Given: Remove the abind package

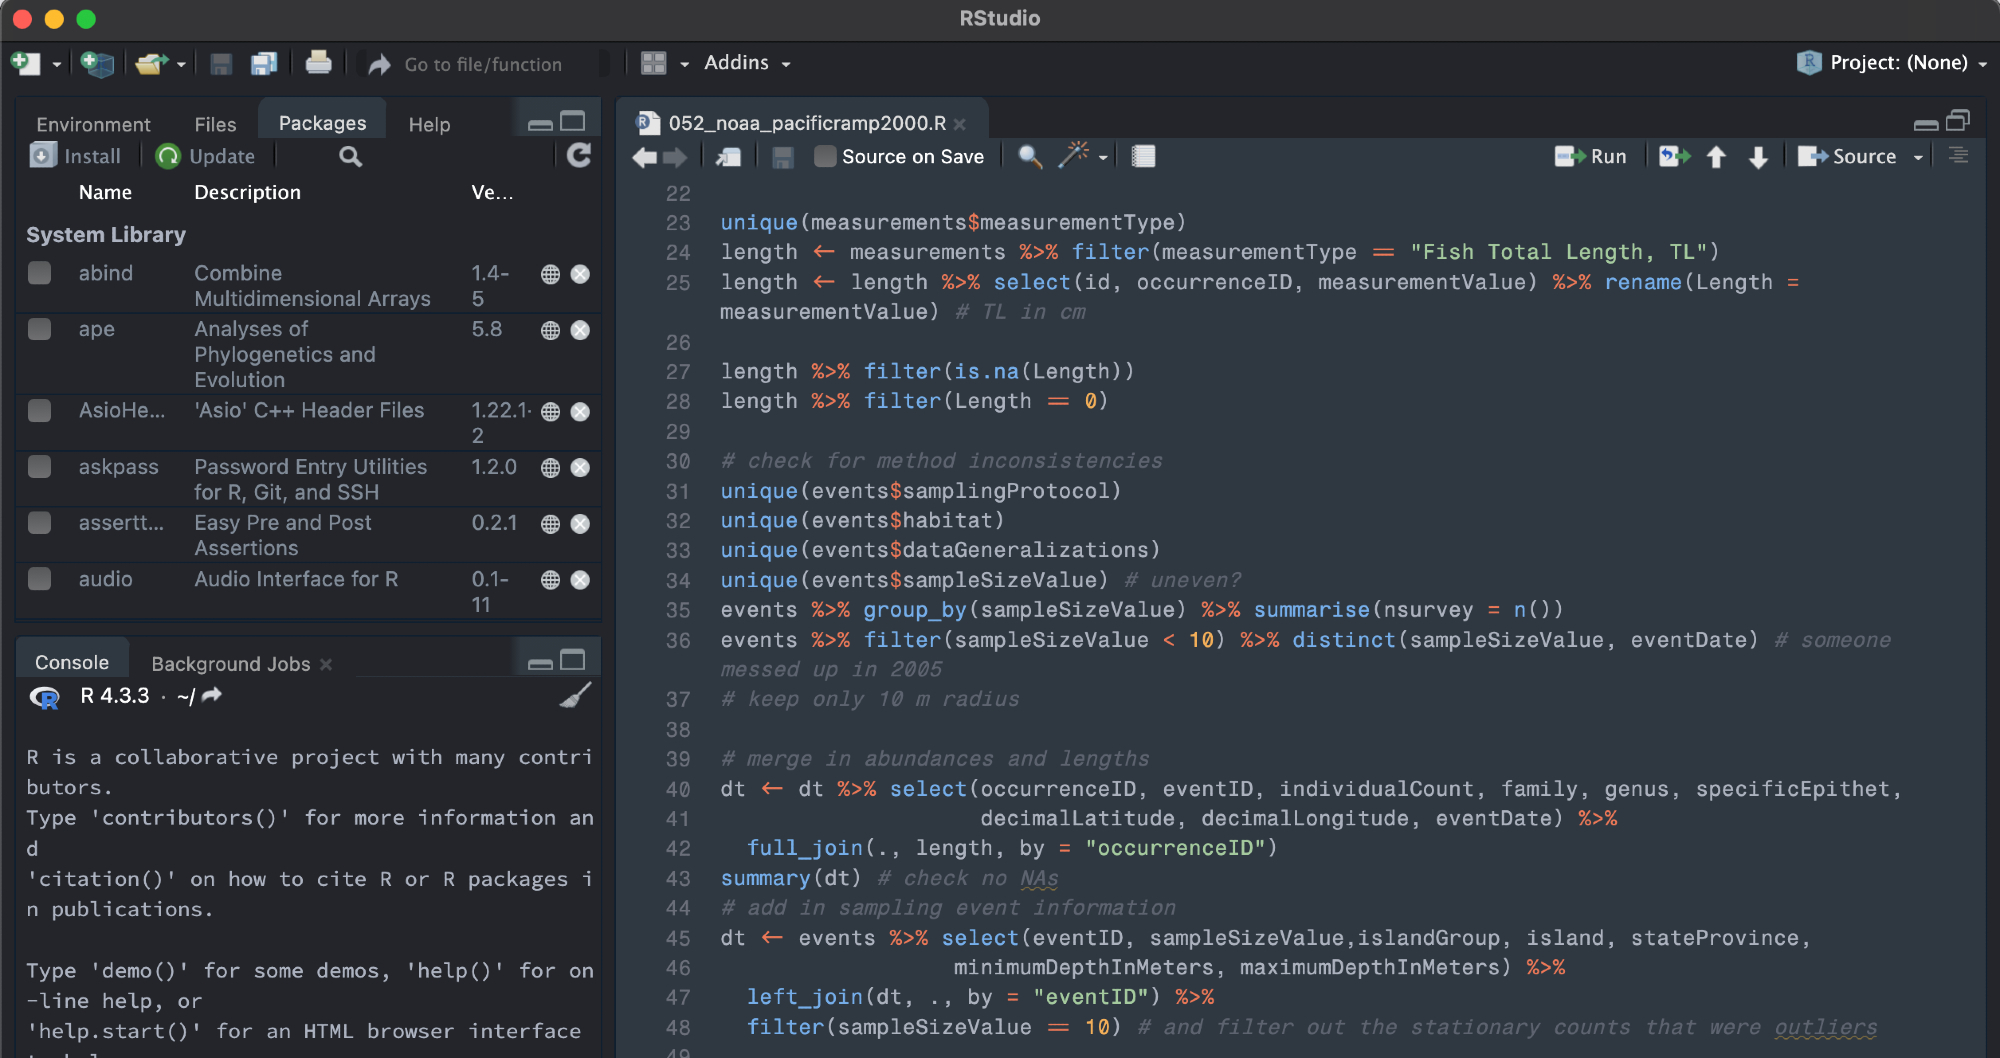Looking at the screenshot, I should [x=580, y=274].
